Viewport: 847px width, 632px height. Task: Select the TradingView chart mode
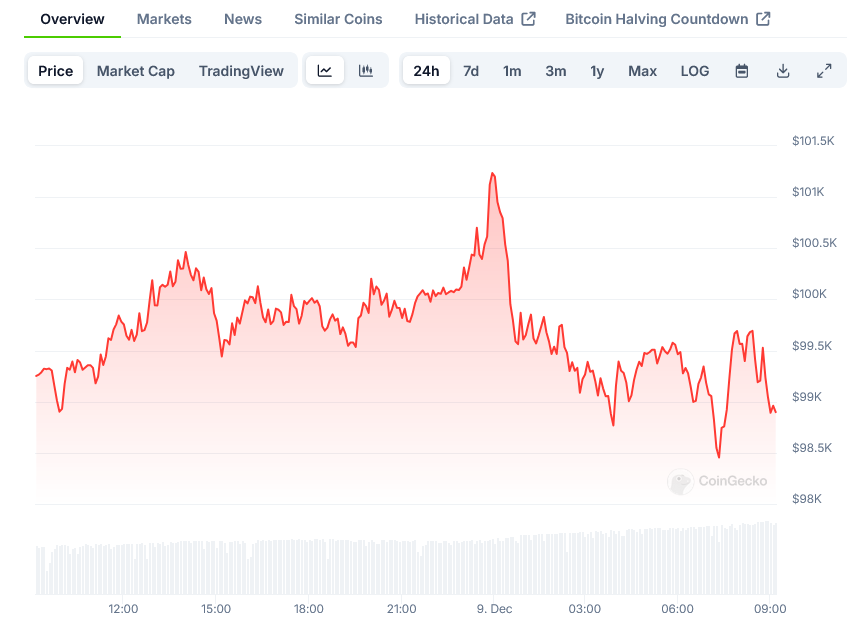tap(241, 71)
